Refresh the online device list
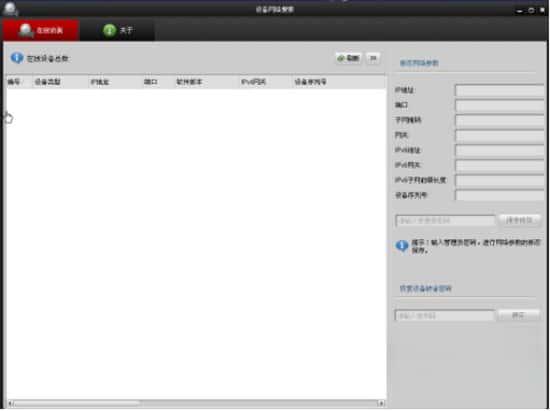550x411 pixels. pos(348,58)
